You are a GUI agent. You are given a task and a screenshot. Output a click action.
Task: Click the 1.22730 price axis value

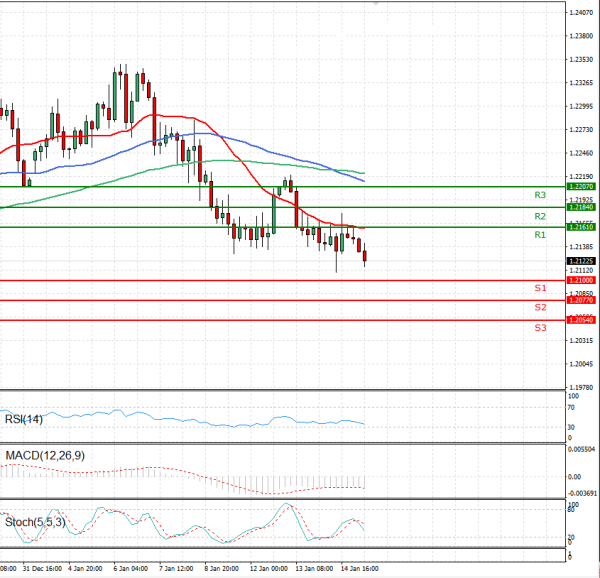tap(581, 130)
